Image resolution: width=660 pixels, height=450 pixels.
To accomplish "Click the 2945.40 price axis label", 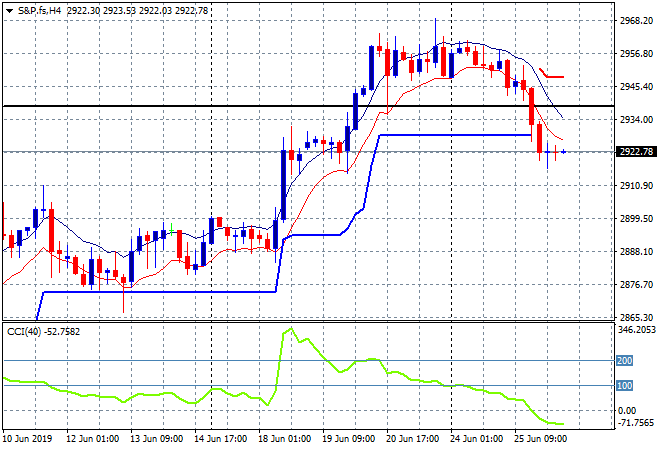I will pyautogui.click(x=636, y=87).
